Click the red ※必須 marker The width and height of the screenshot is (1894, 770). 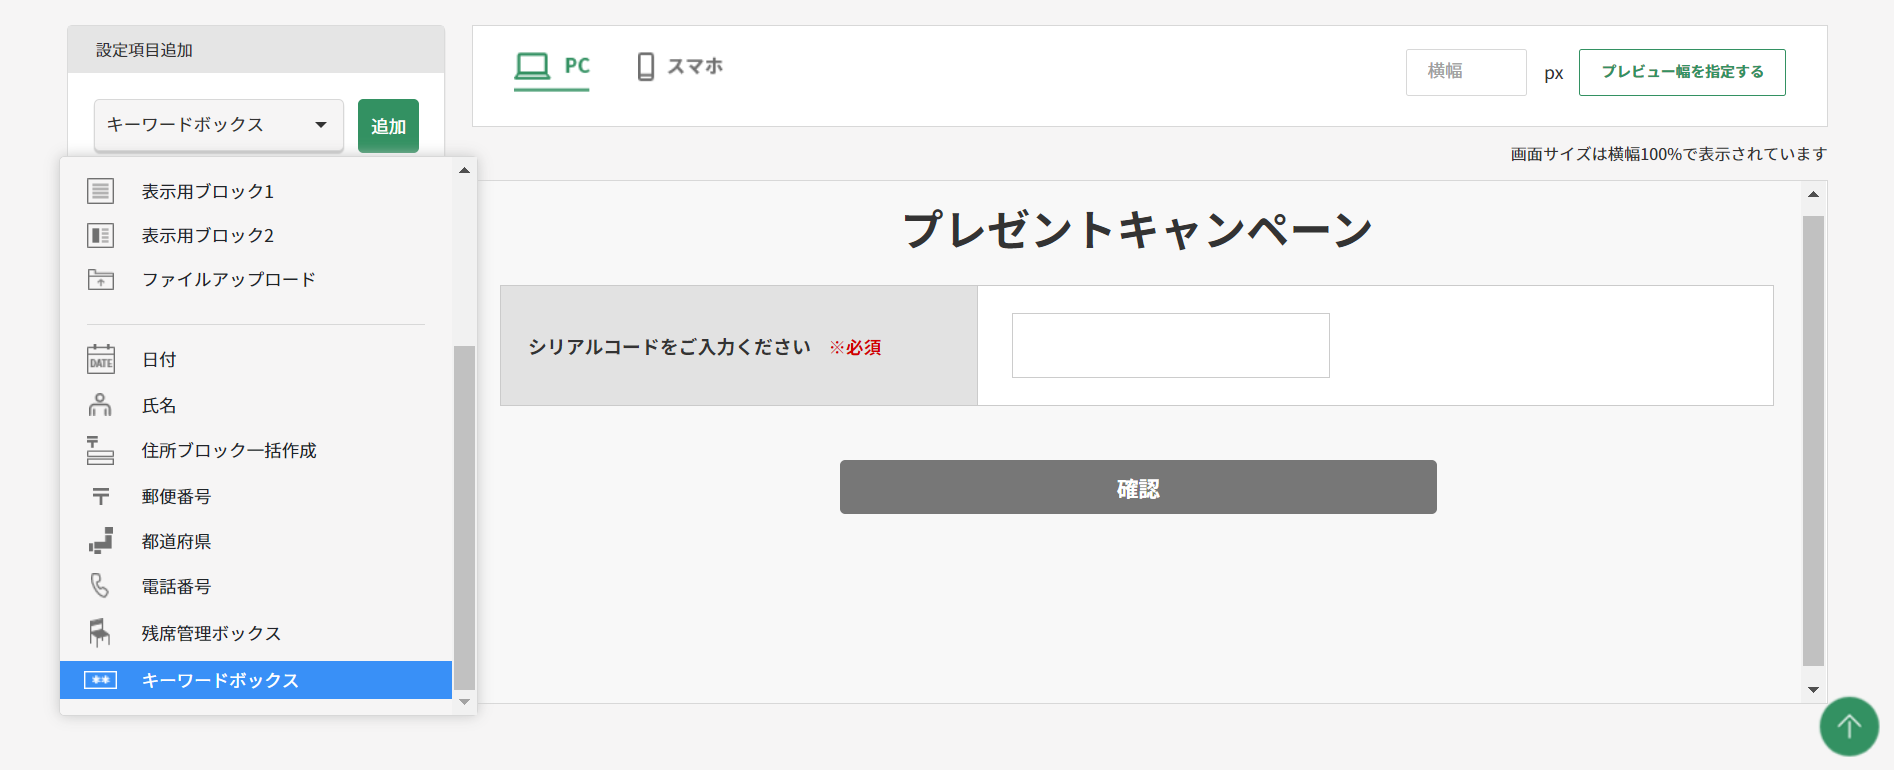[855, 348]
